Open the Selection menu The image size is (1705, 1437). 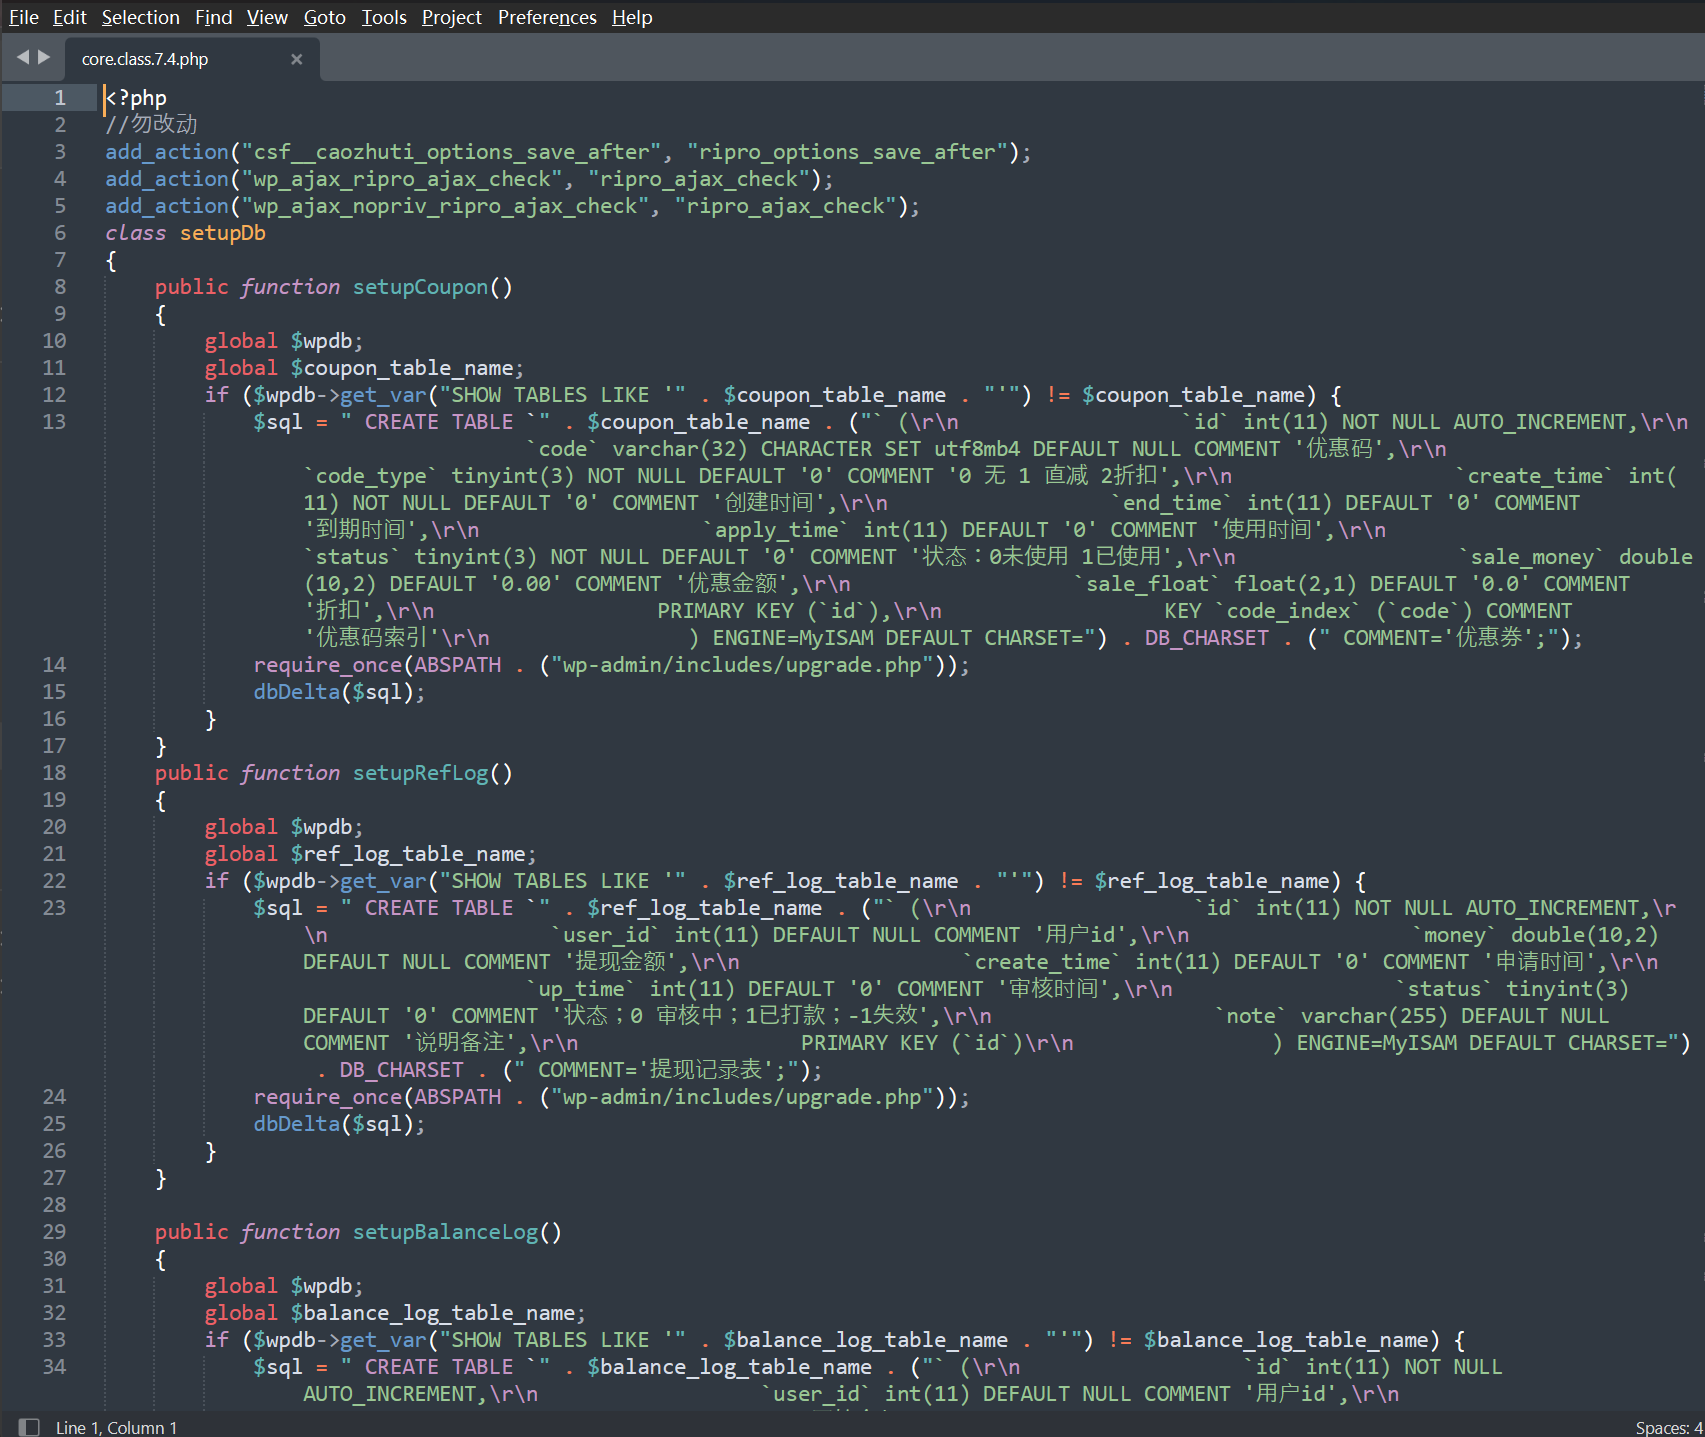140,17
